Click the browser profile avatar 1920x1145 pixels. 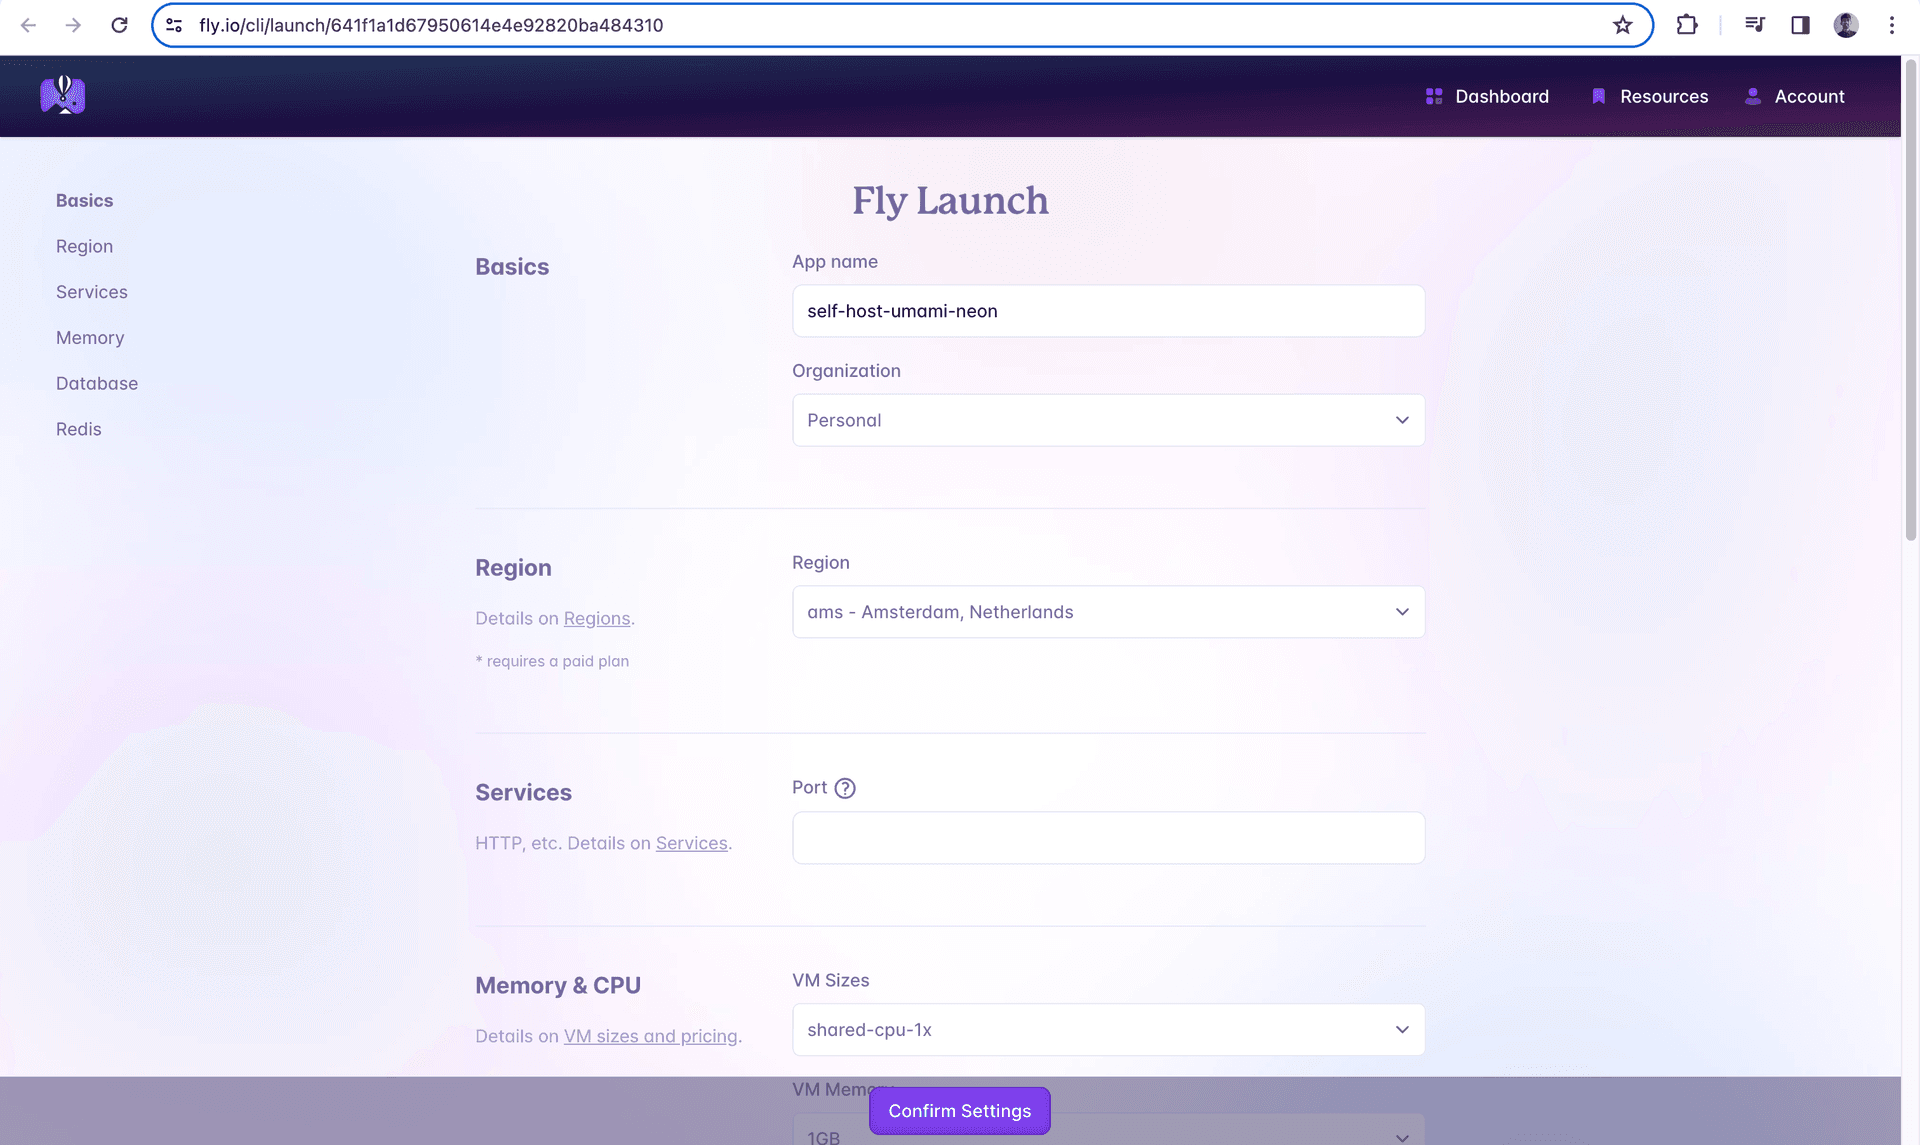click(x=1846, y=25)
